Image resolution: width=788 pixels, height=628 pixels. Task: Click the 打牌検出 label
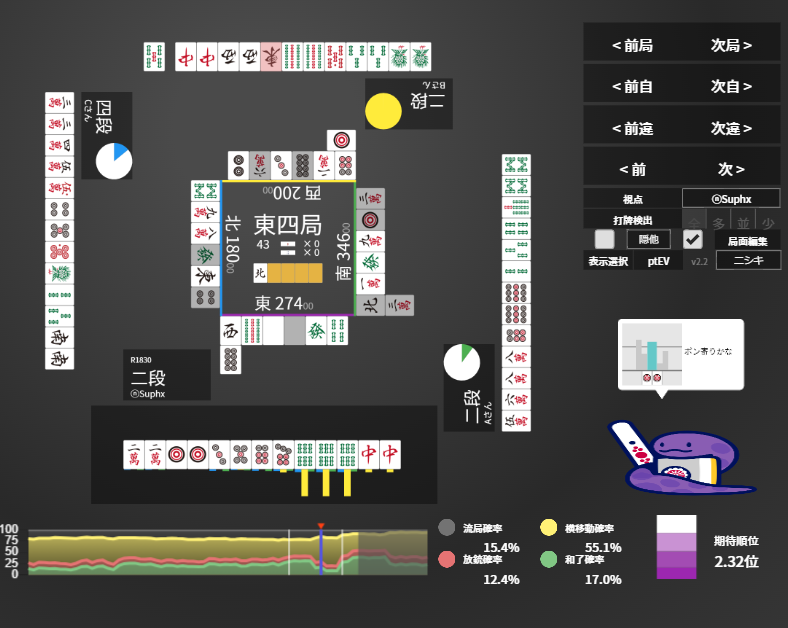(633, 220)
